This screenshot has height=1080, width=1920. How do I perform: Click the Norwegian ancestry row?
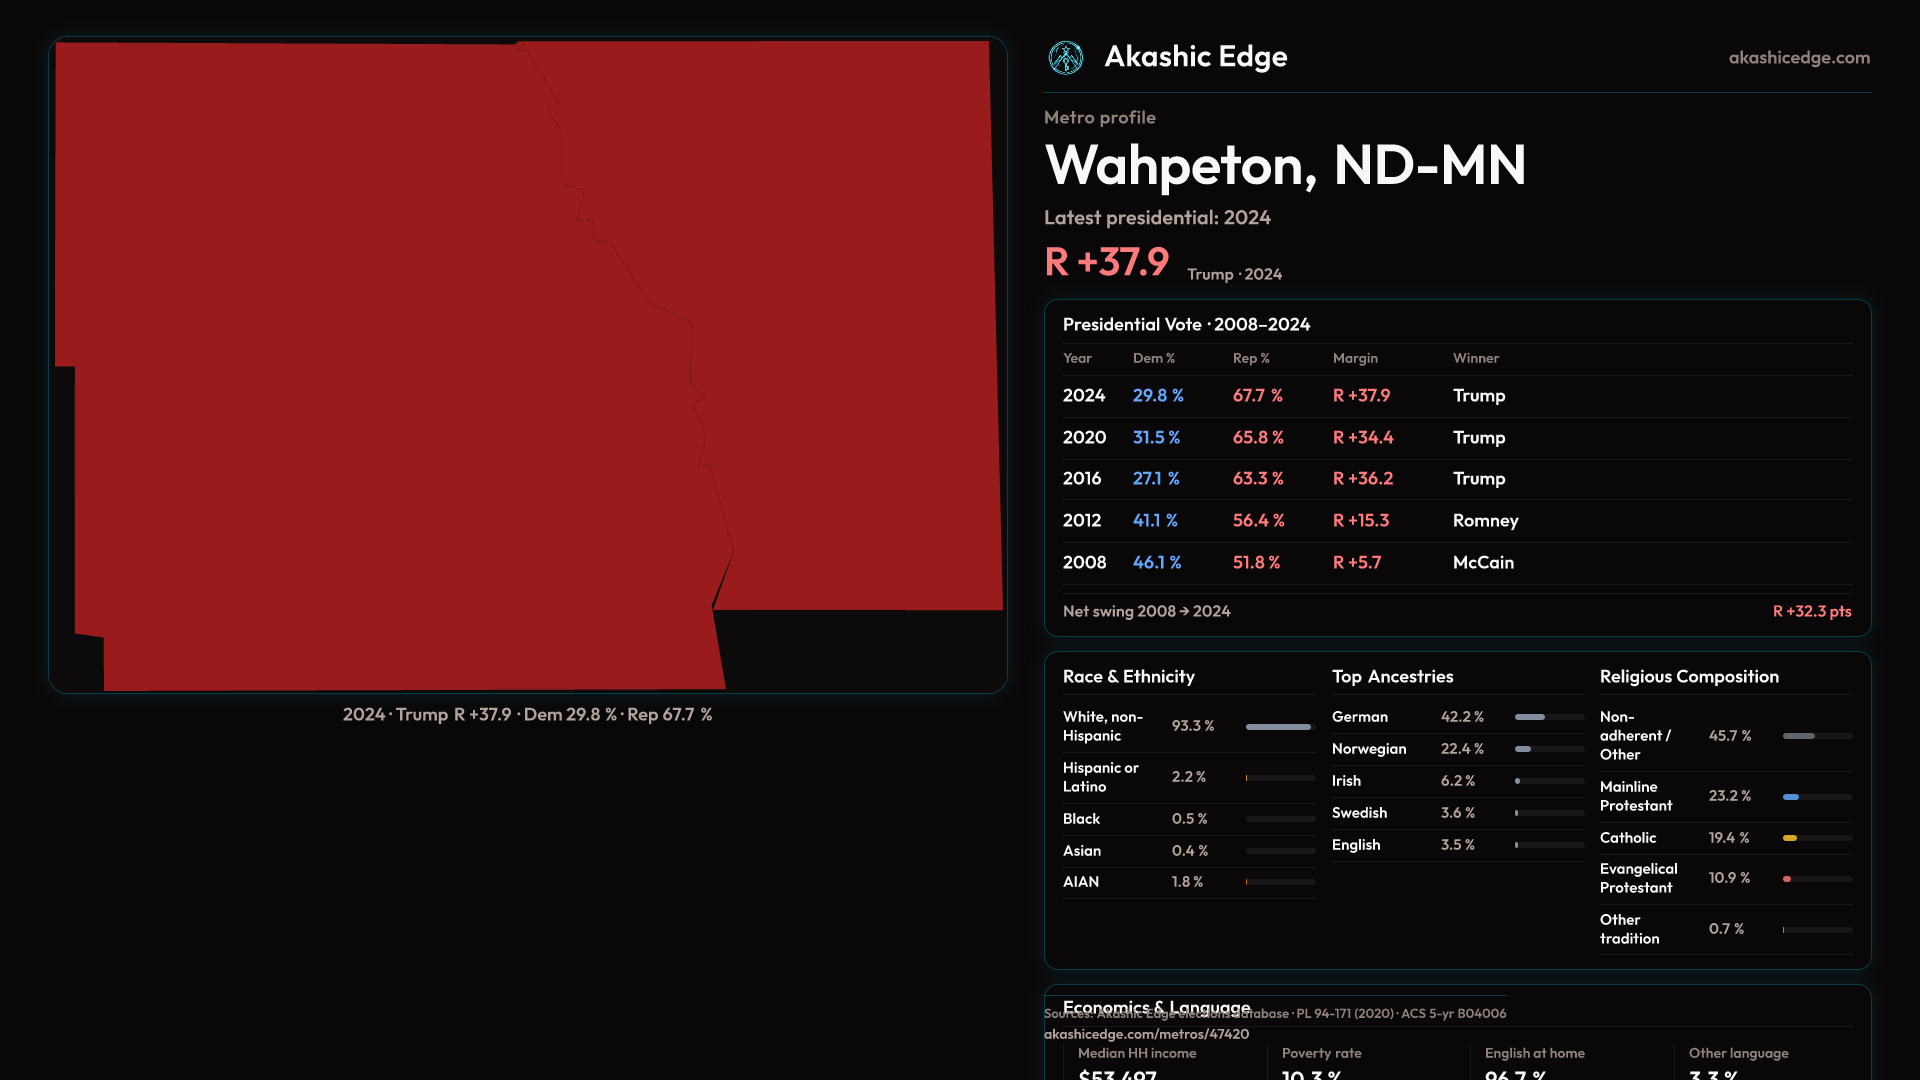click(x=1456, y=749)
